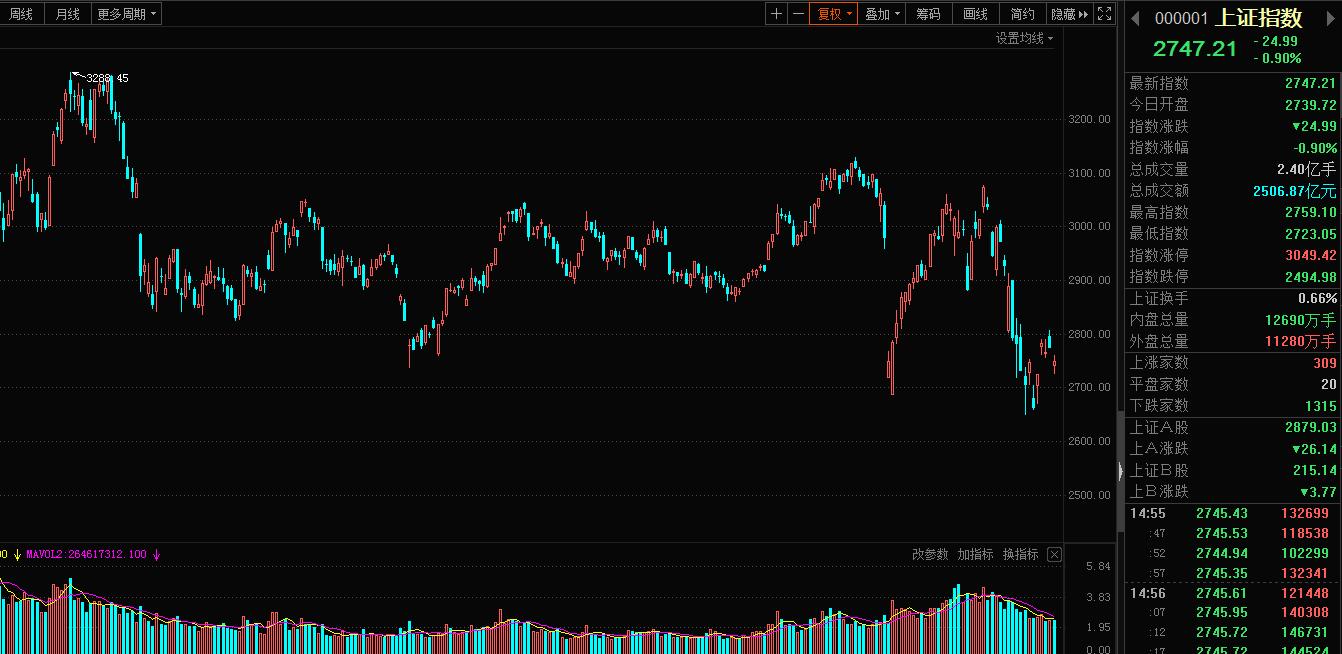Open the 叠加 overlay dropdown
The width and height of the screenshot is (1342, 654).
882,14
